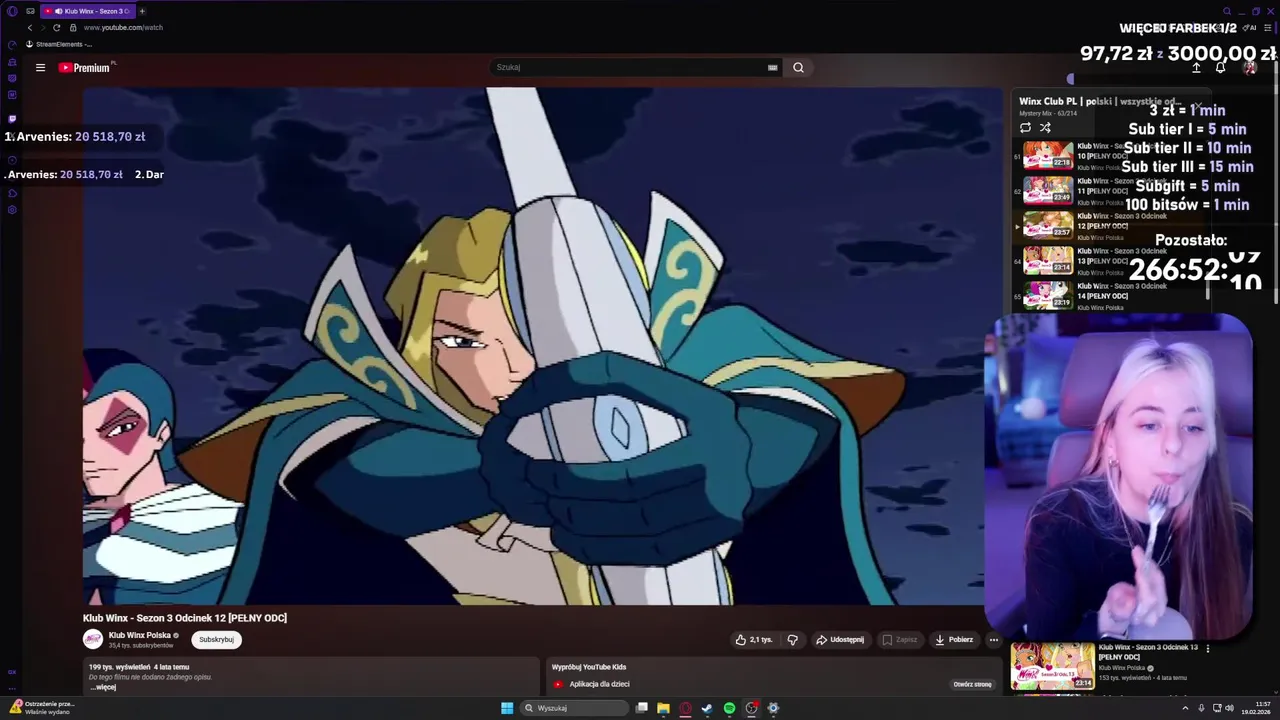The image size is (1280, 720).
Task: Open the Opera AI button in toolbar
Action: [x=1250, y=27]
